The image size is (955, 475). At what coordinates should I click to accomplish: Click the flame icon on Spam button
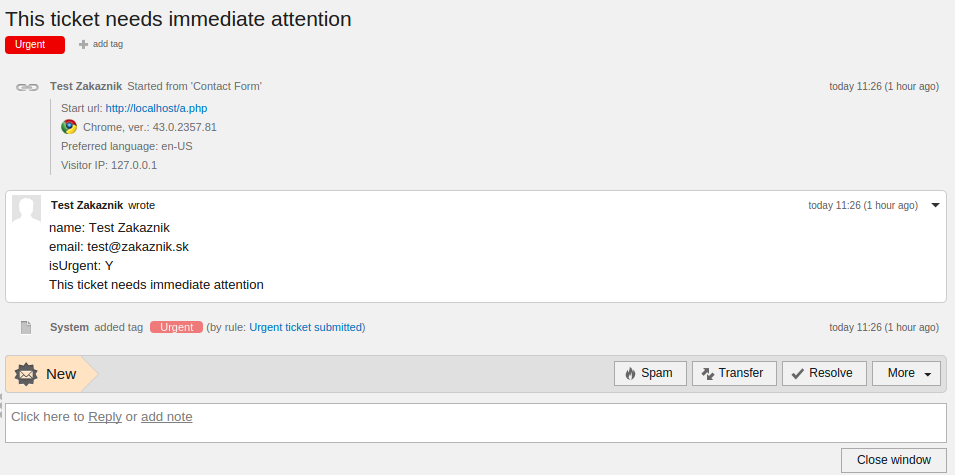click(x=630, y=374)
